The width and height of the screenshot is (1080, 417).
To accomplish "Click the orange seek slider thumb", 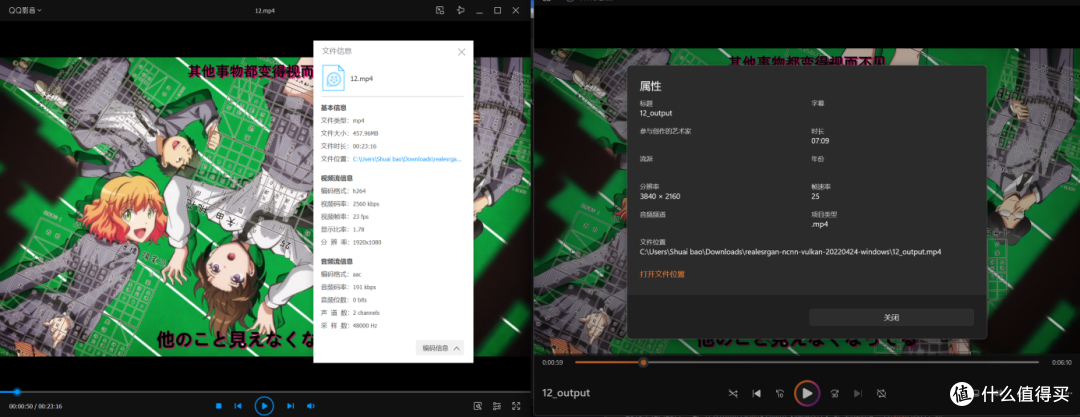I will click(643, 362).
